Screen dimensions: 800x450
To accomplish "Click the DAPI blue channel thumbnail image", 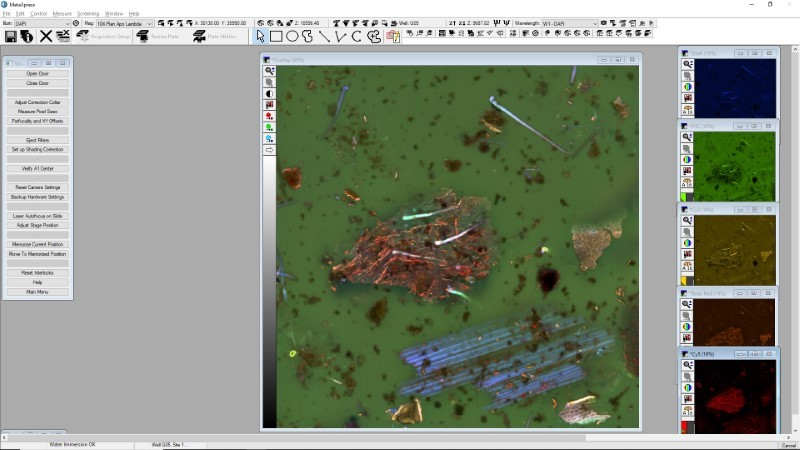I will point(735,88).
